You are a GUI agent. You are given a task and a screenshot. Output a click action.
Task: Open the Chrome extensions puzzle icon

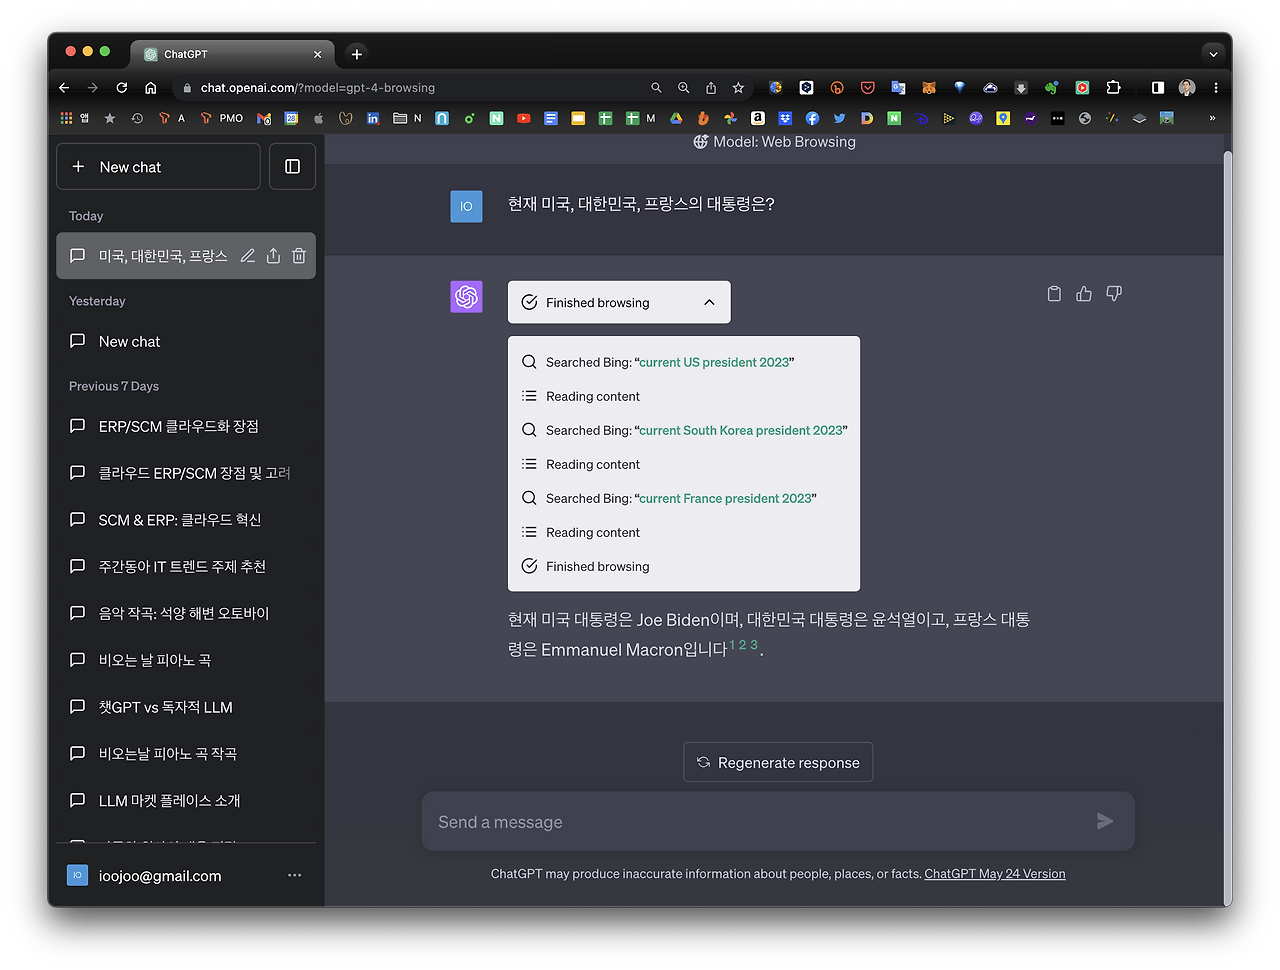pyautogui.click(x=1113, y=88)
